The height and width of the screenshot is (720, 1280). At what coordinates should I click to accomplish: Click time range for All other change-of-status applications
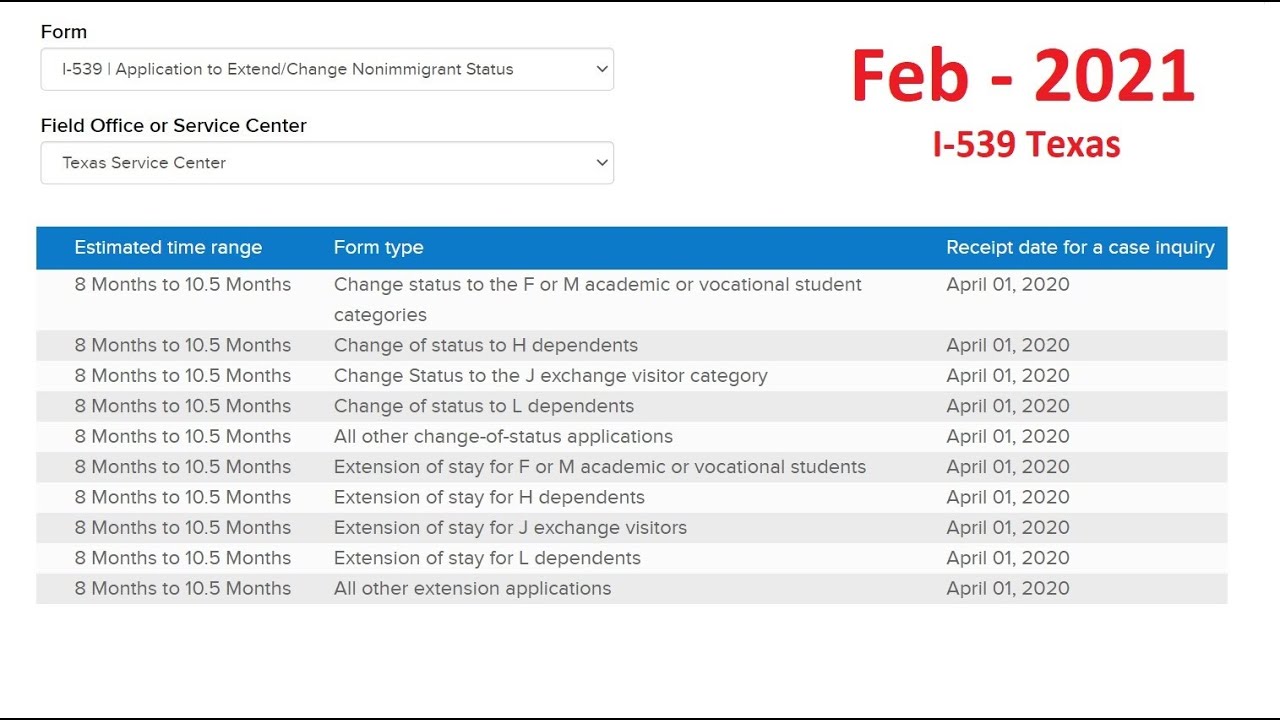coord(183,436)
